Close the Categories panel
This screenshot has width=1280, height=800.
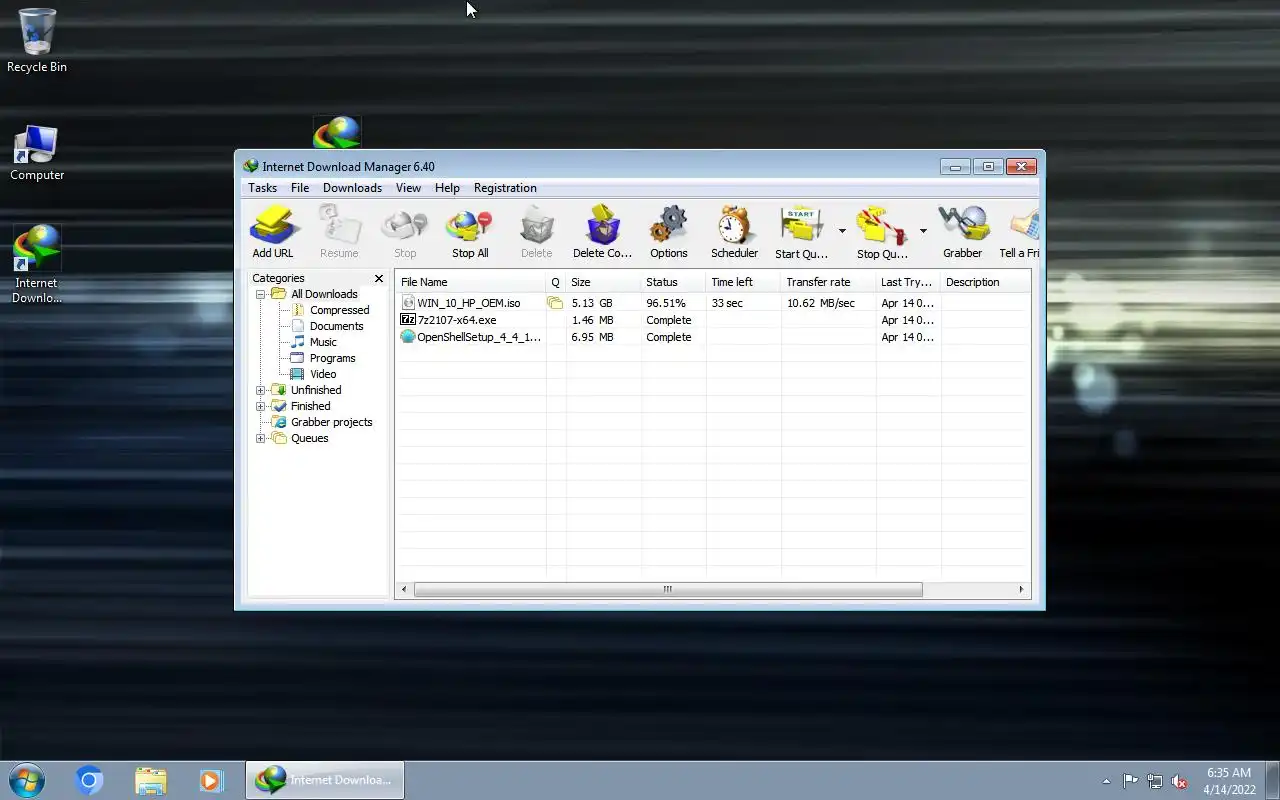tap(379, 279)
